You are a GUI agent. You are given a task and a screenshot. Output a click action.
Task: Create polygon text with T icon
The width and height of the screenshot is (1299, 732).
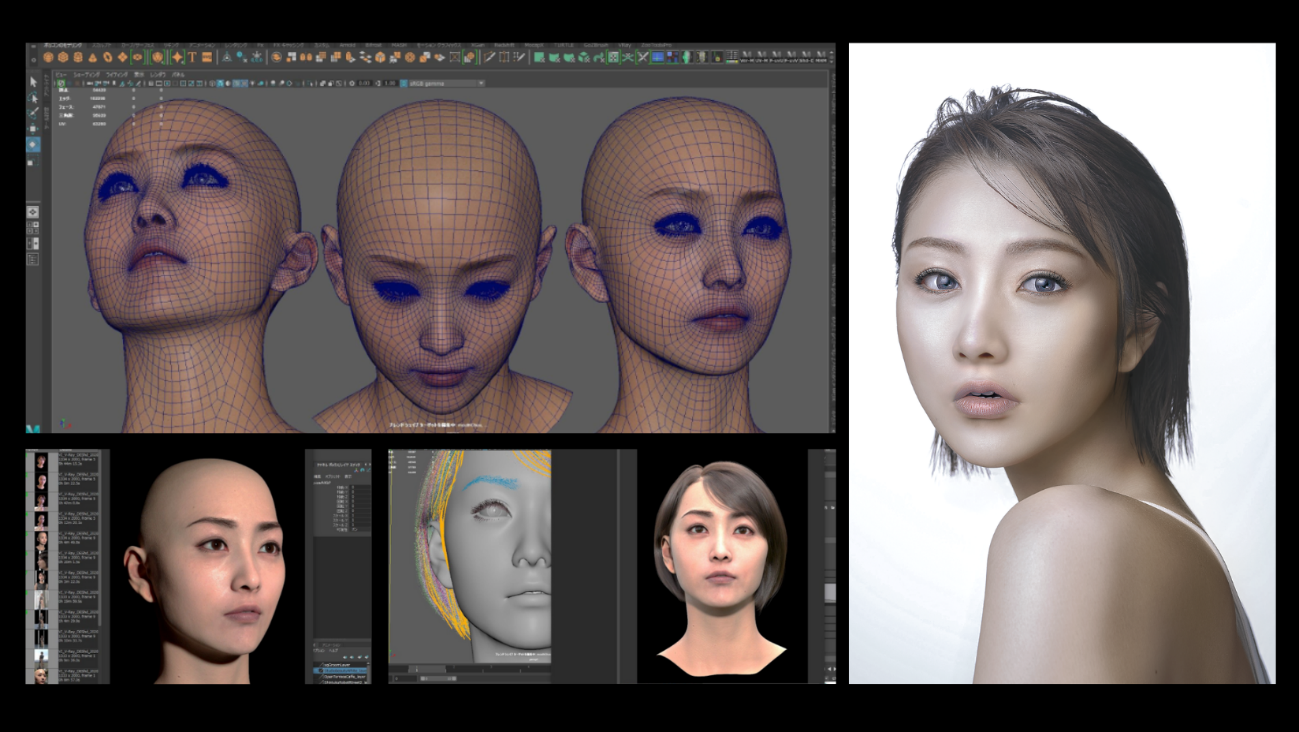tap(192, 57)
